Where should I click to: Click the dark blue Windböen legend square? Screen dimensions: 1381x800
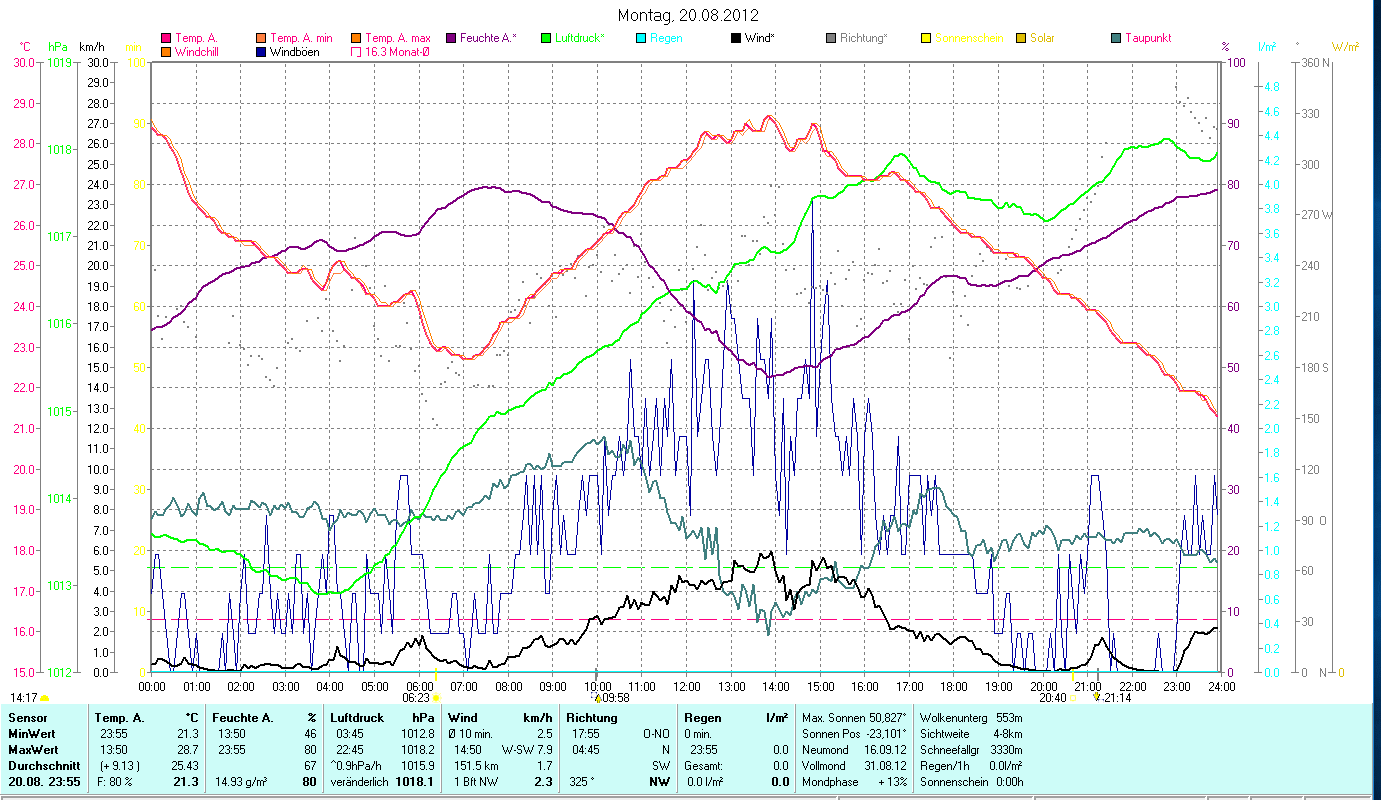tap(262, 51)
